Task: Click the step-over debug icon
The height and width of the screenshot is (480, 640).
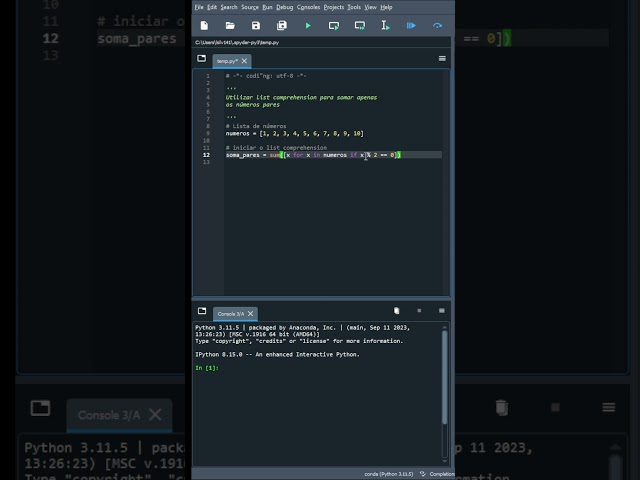Action: (437, 26)
